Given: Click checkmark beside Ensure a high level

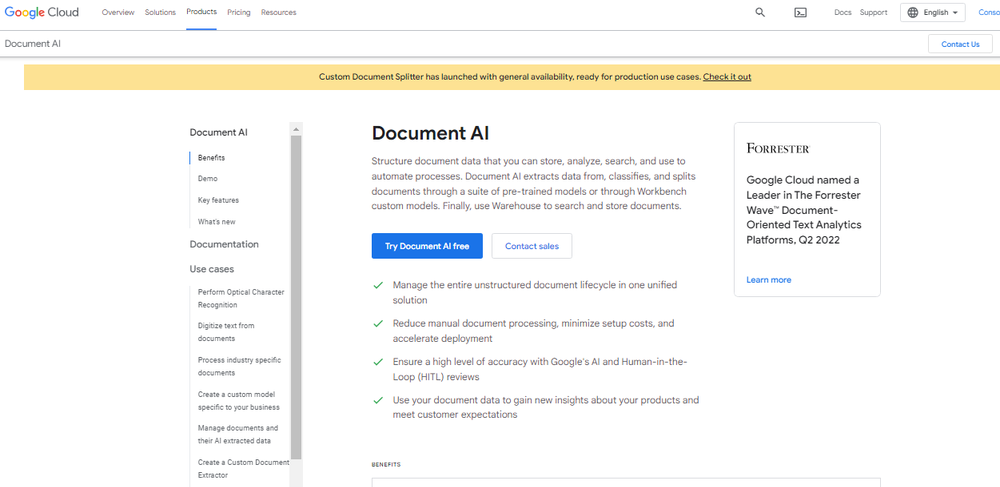Looking at the screenshot, I should (x=378, y=362).
